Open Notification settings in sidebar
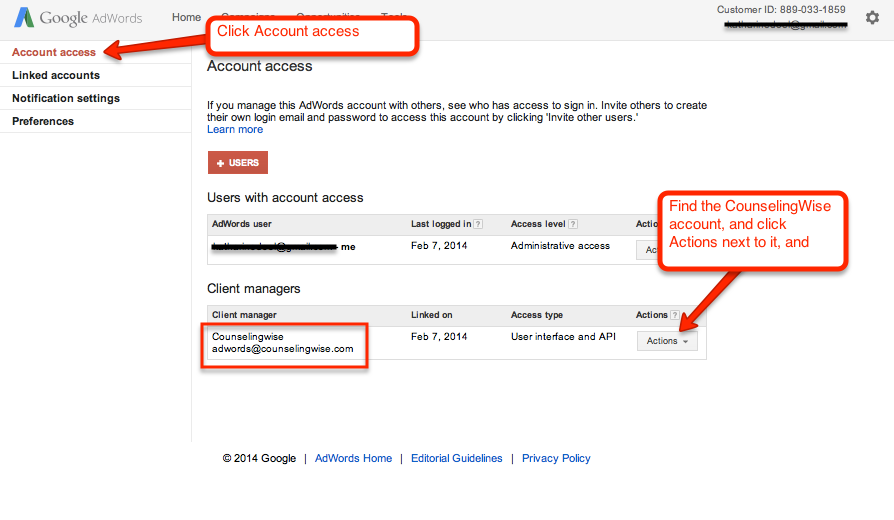This screenshot has width=894, height=520. (66, 98)
